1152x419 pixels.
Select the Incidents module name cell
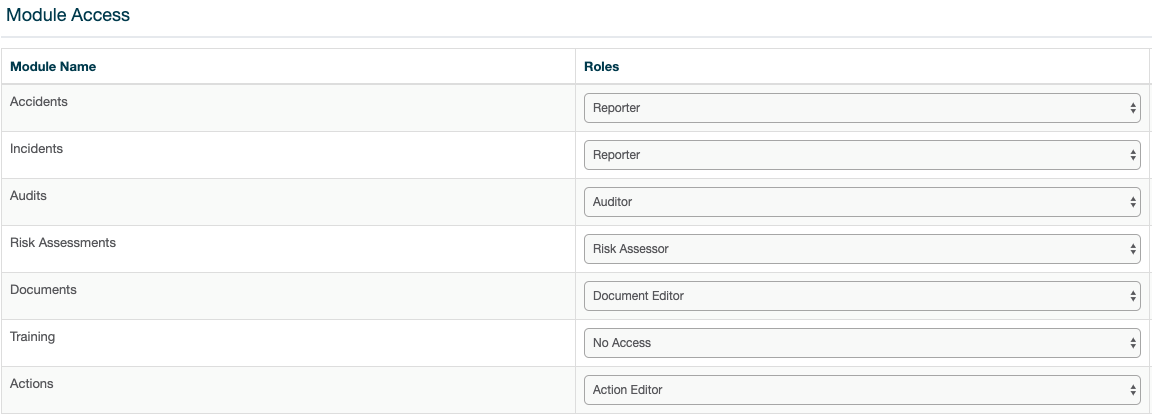pos(288,155)
